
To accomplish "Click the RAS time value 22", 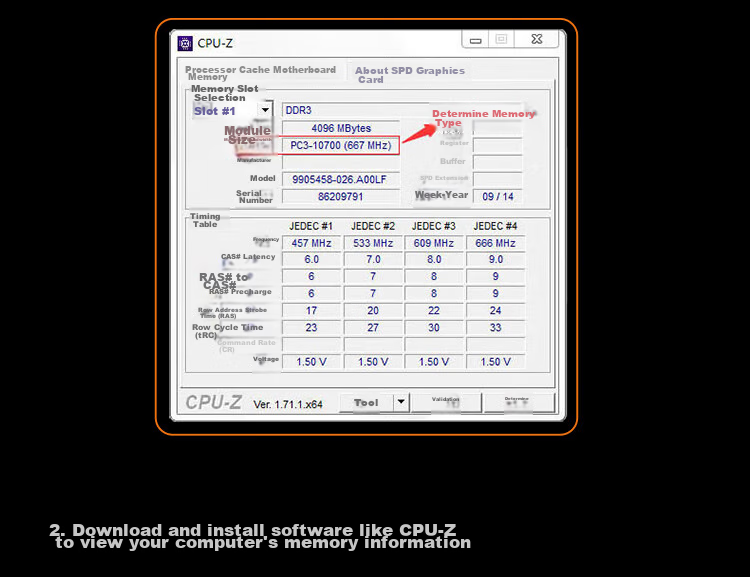I will coord(434,311).
